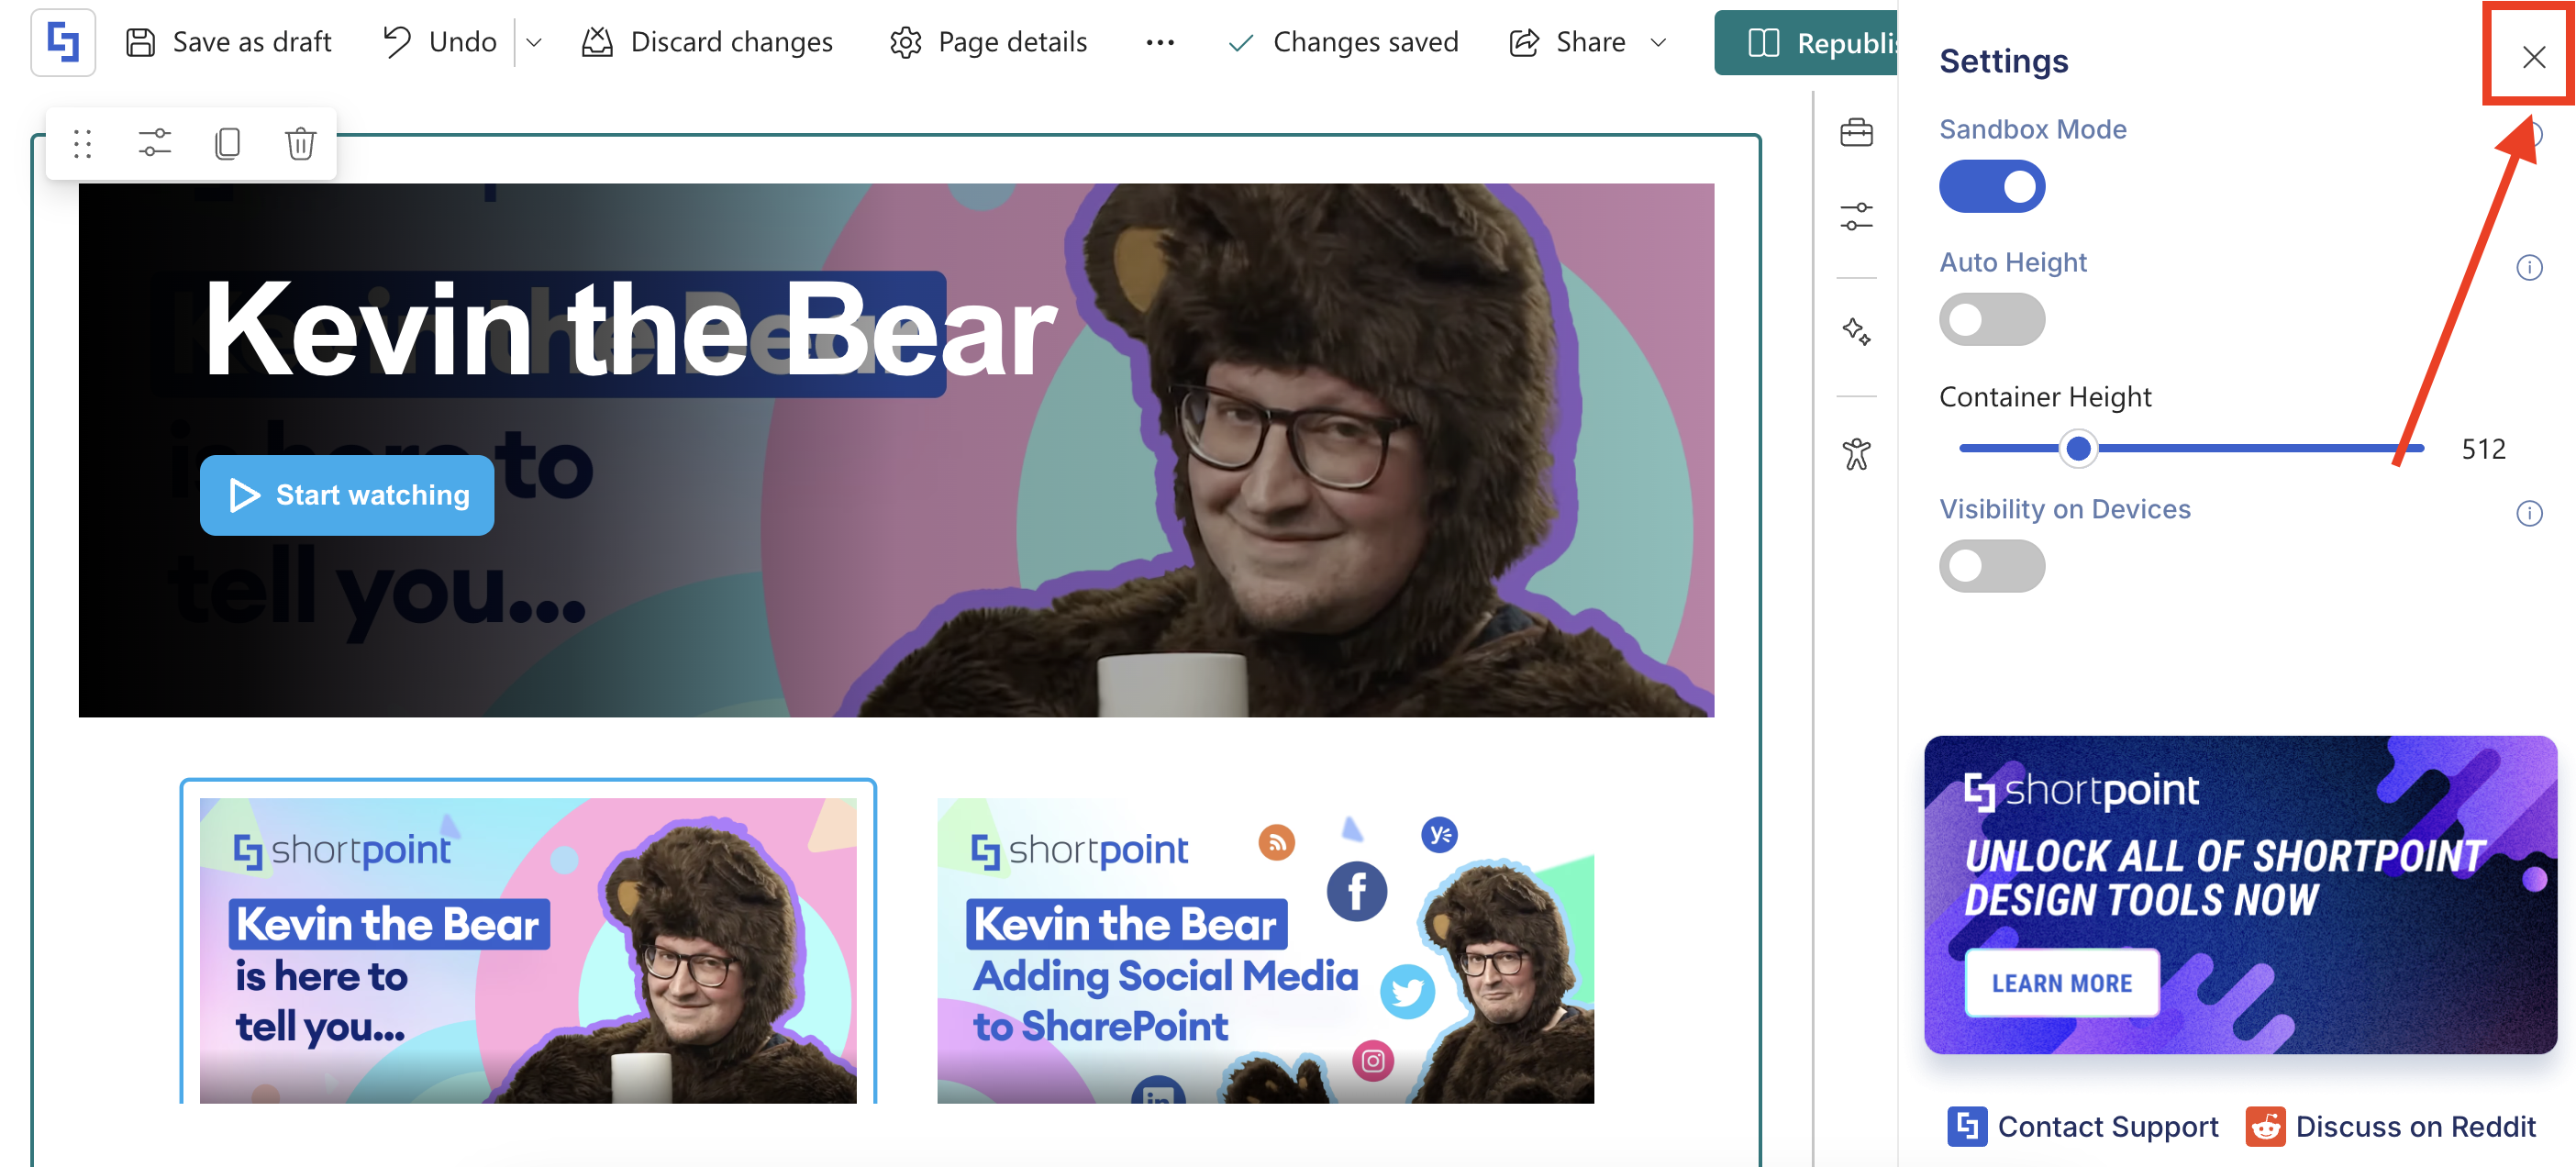Enable the Auto Height toggle
This screenshot has height=1167, width=2576.
click(x=1991, y=320)
